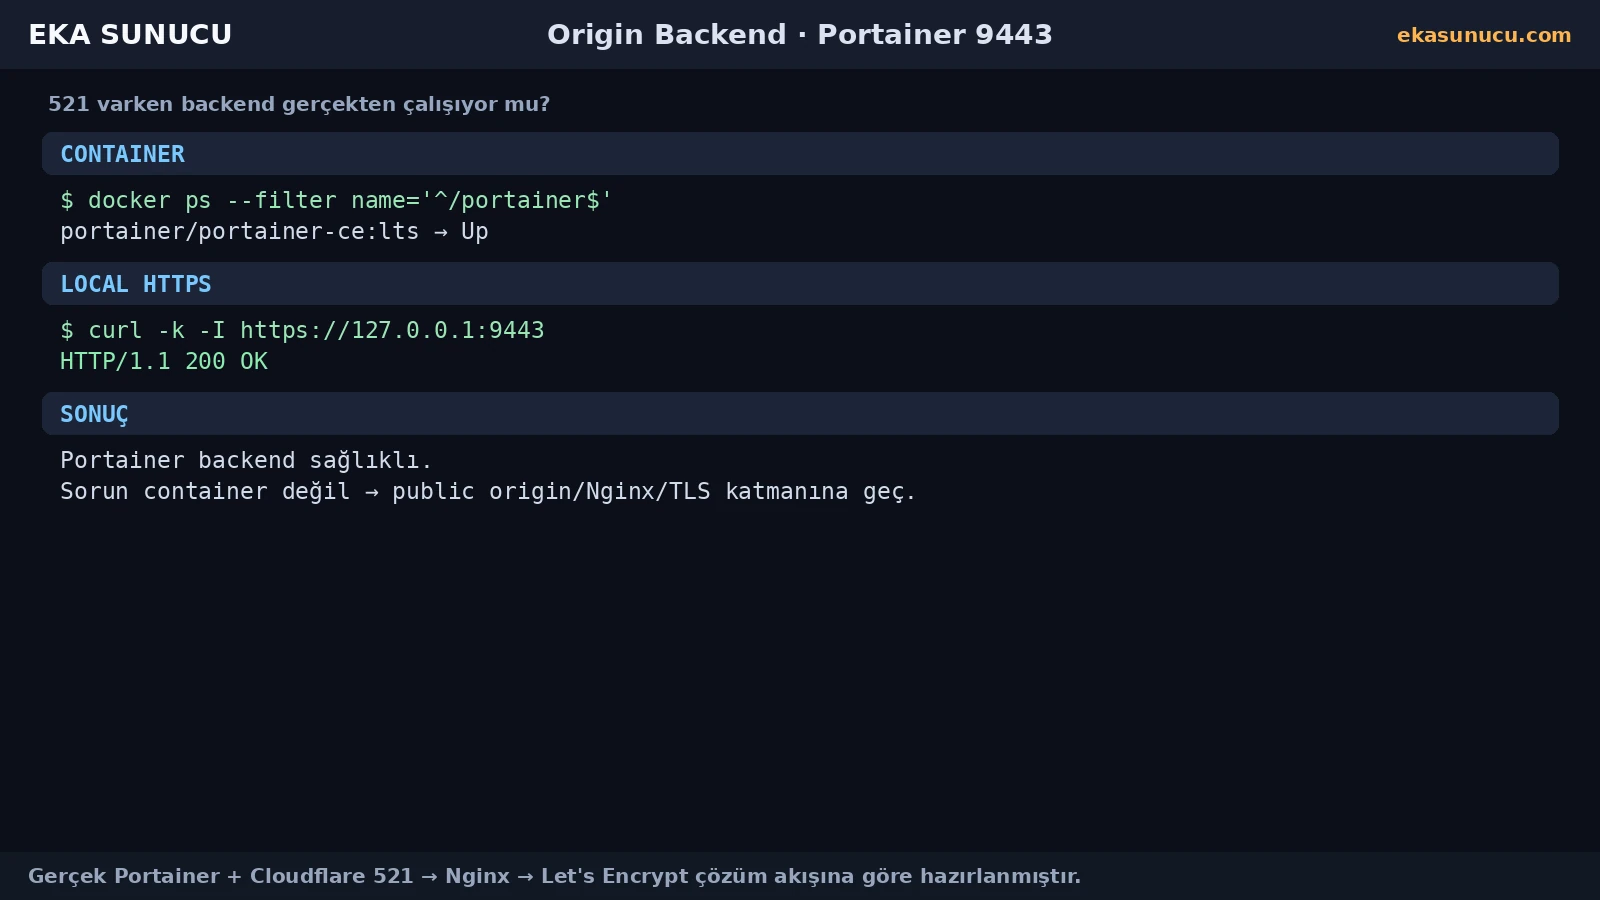Select the curl -k -I command line
The image size is (1600, 900).
pyautogui.click(x=302, y=330)
